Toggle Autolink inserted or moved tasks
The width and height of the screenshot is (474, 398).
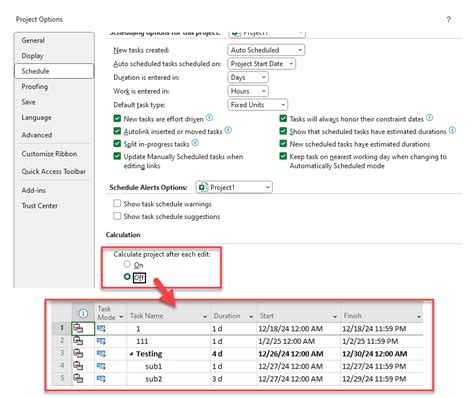[117, 131]
